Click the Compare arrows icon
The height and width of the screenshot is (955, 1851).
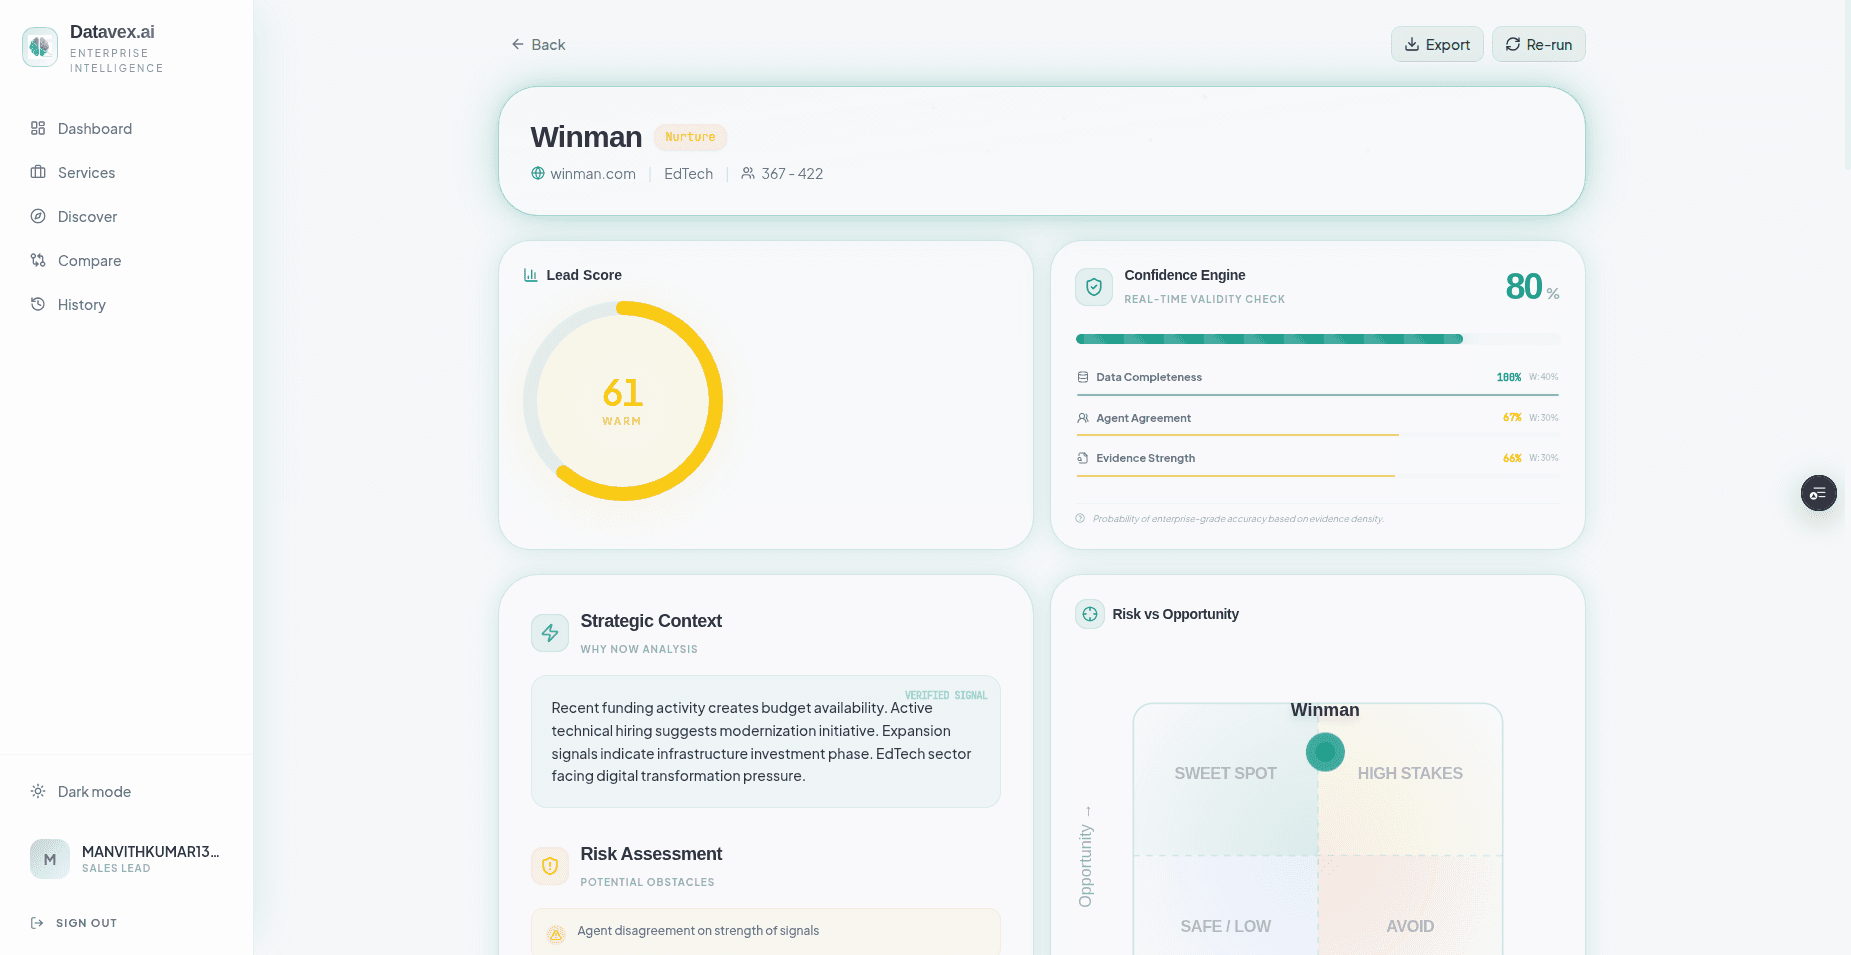coord(38,260)
